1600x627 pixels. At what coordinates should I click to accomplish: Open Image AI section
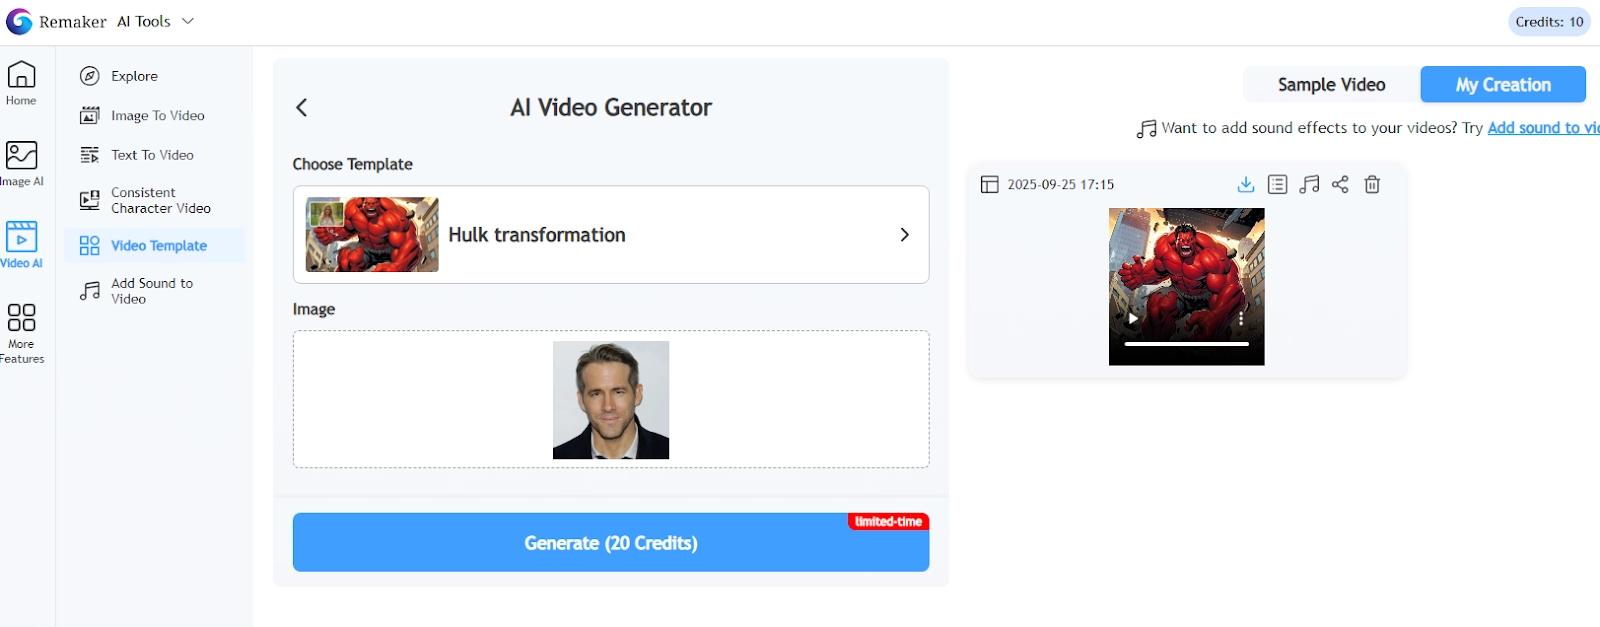pyautogui.click(x=21, y=164)
